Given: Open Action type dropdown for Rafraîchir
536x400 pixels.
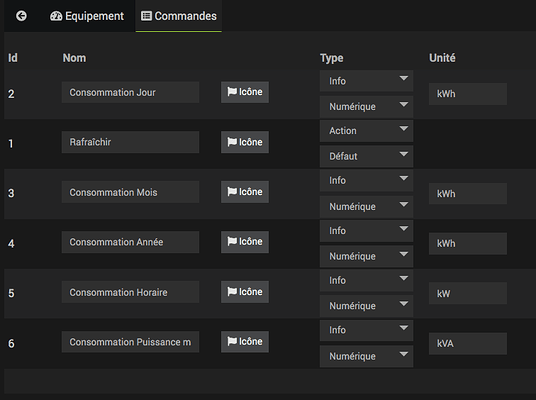Looking at the screenshot, I should coord(366,131).
